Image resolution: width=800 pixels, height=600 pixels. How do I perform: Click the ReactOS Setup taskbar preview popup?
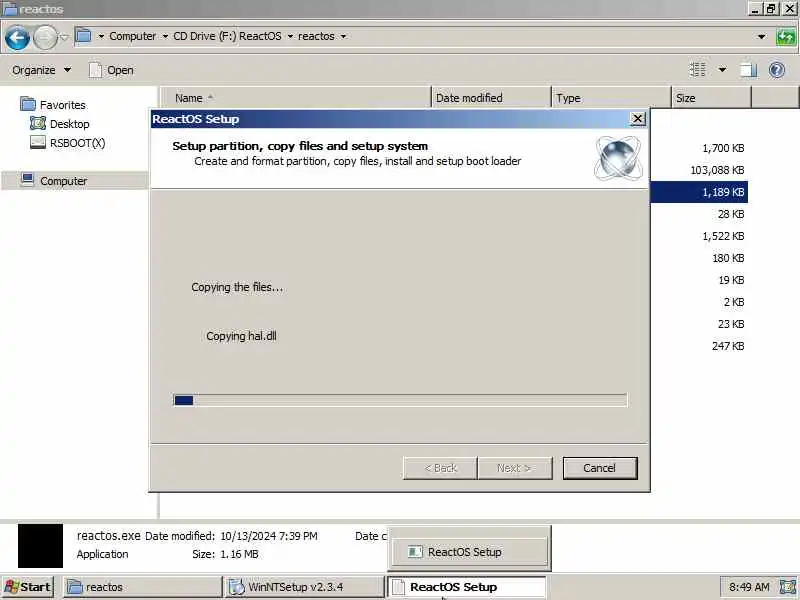coord(469,551)
